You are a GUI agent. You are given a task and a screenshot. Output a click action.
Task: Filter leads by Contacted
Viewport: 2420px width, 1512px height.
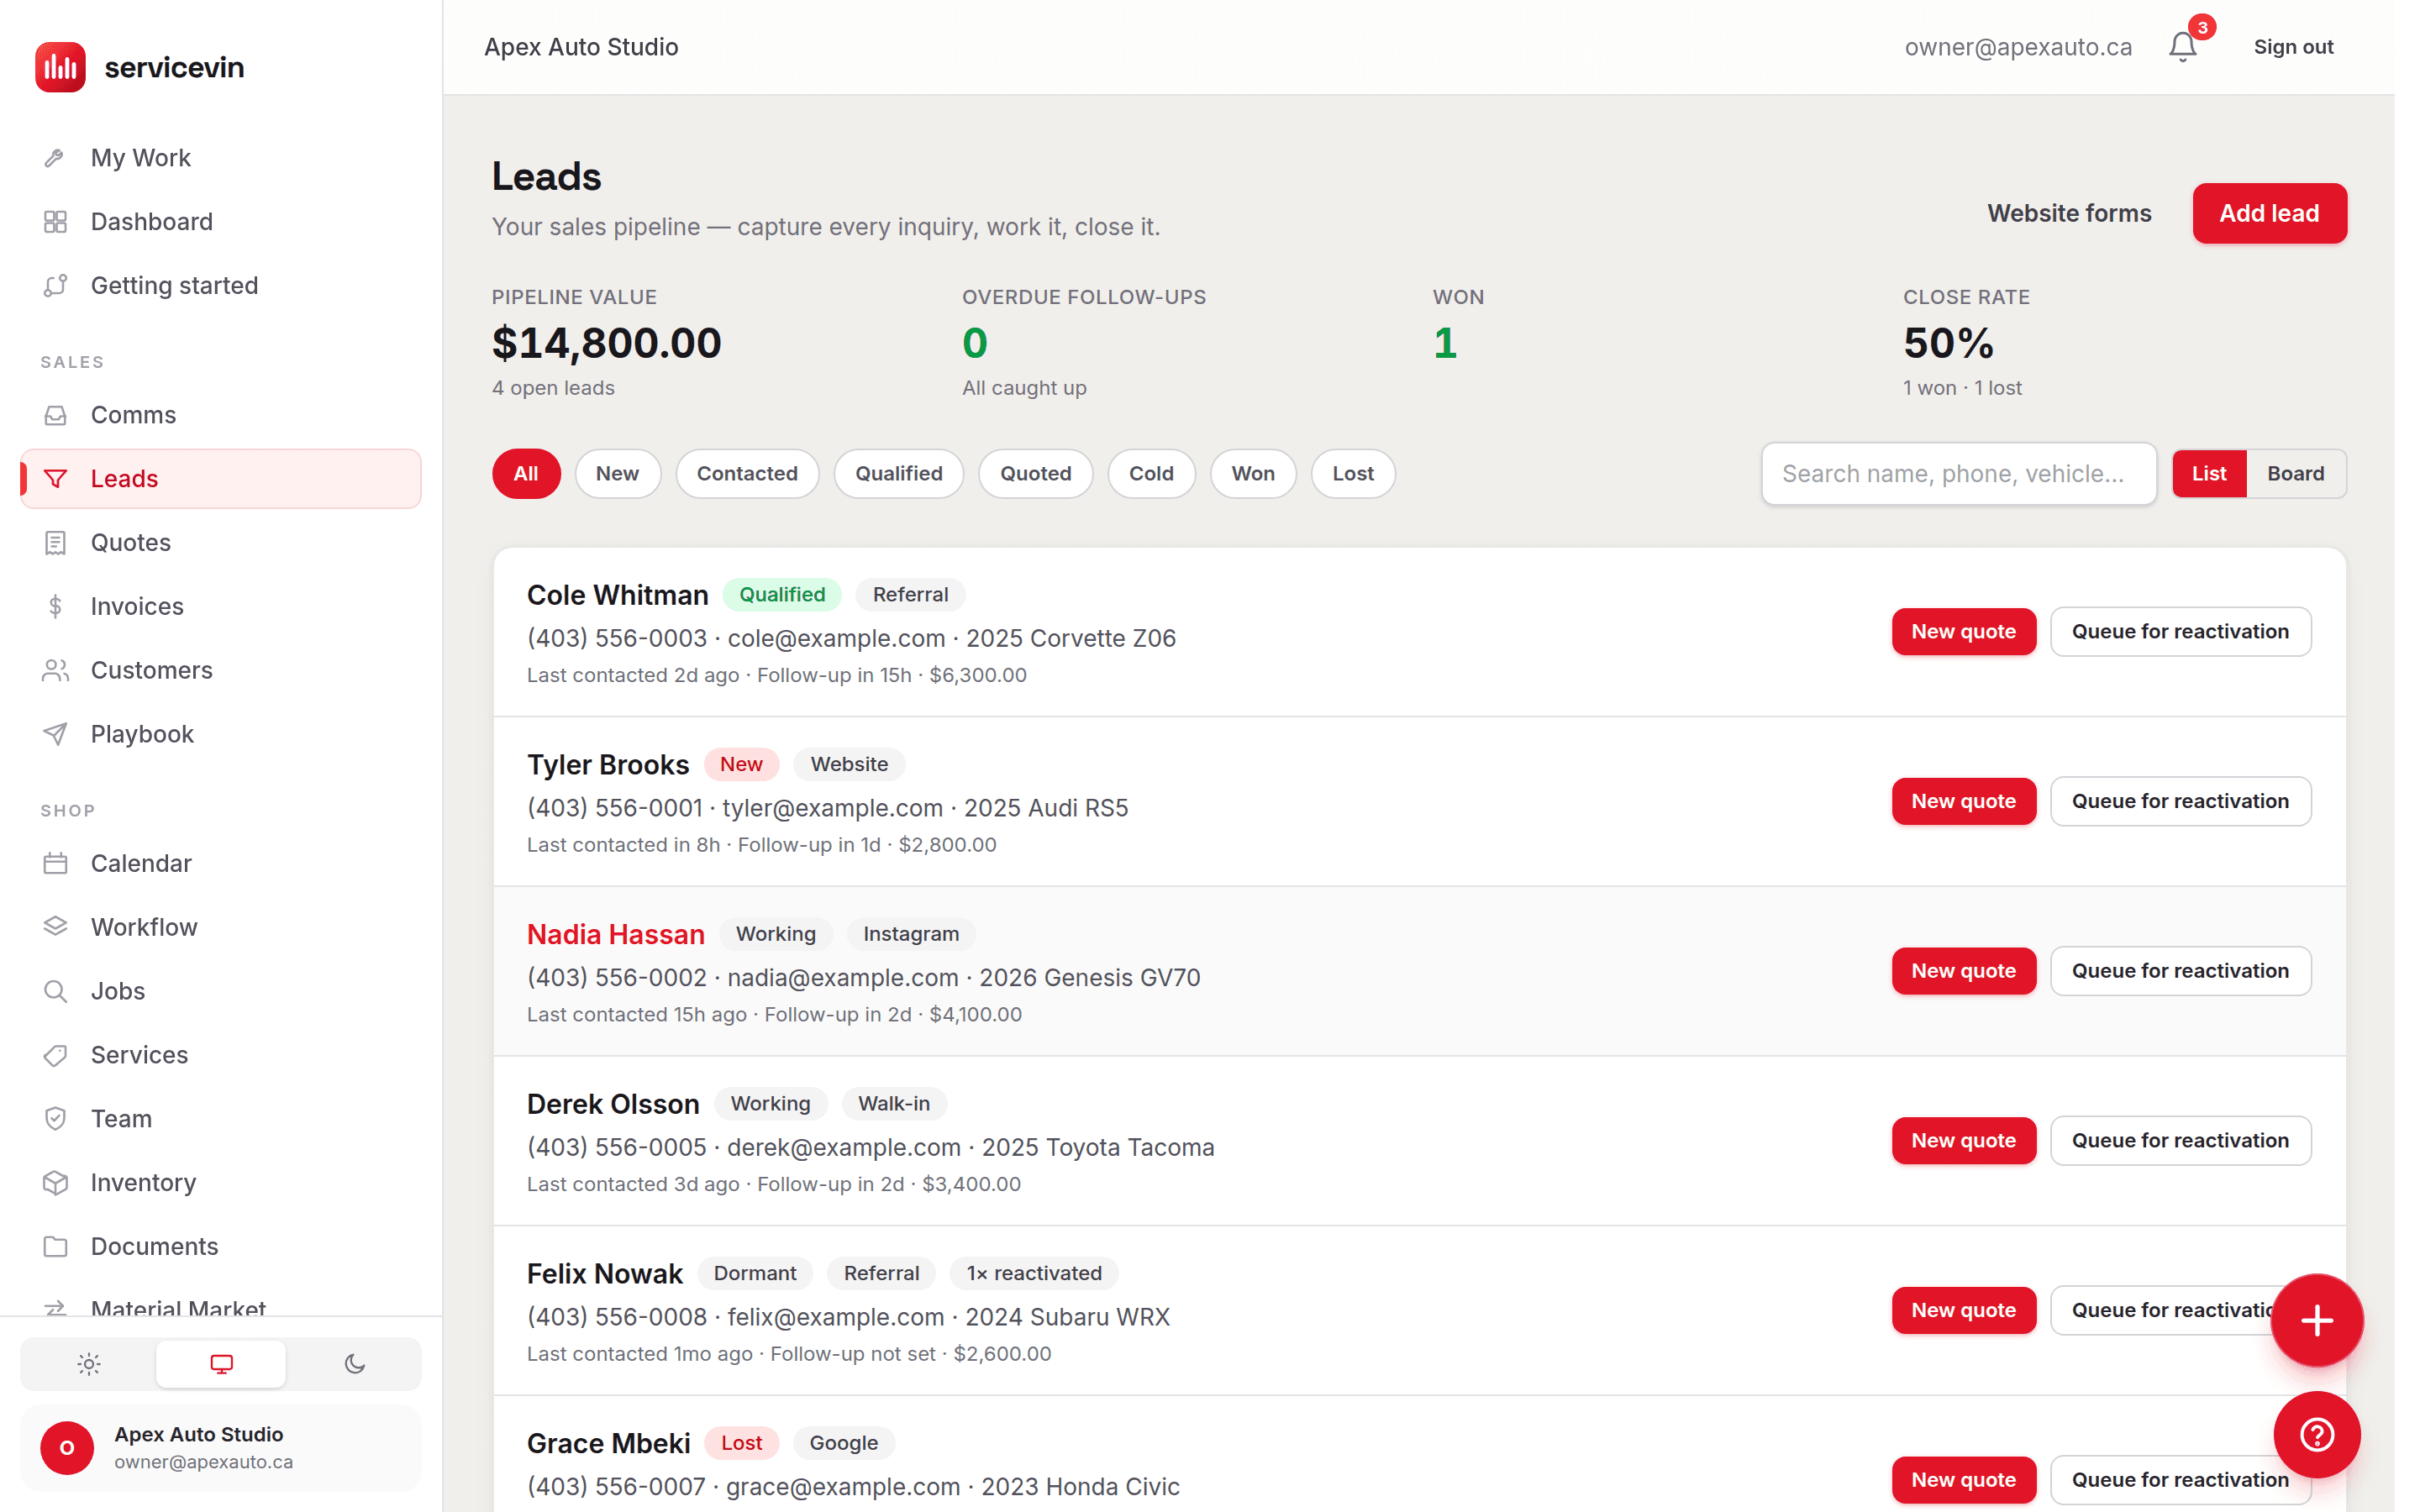747,474
